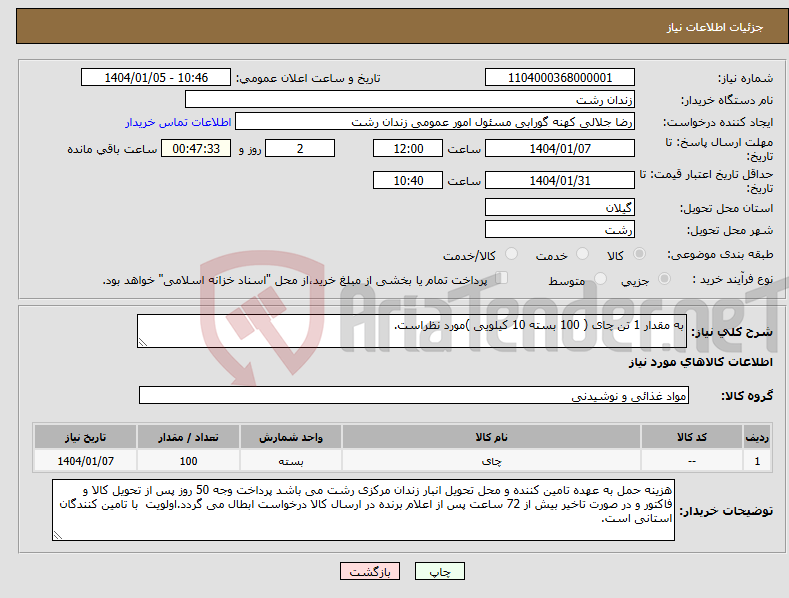Select the کالا radio button
The width and height of the screenshot is (789, 598).
[x=640, y=254]
